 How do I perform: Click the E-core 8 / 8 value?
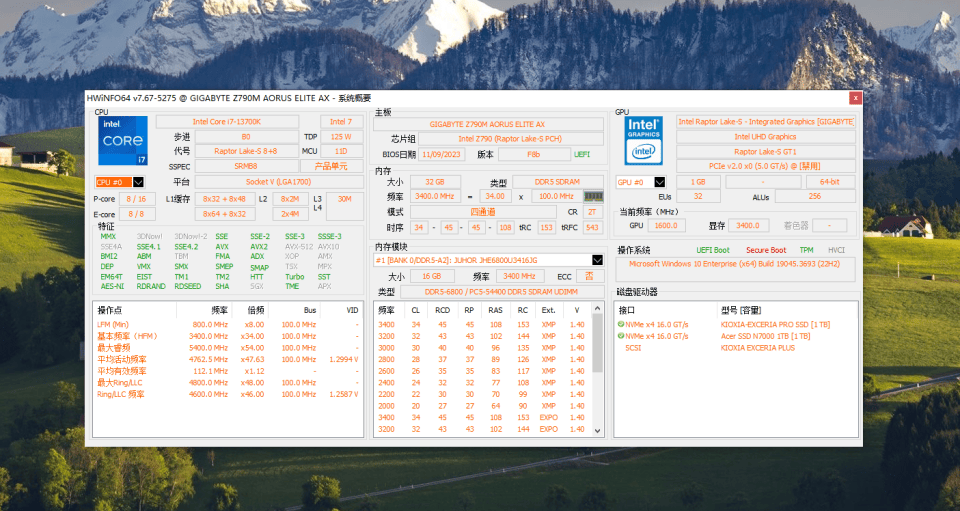137,214
